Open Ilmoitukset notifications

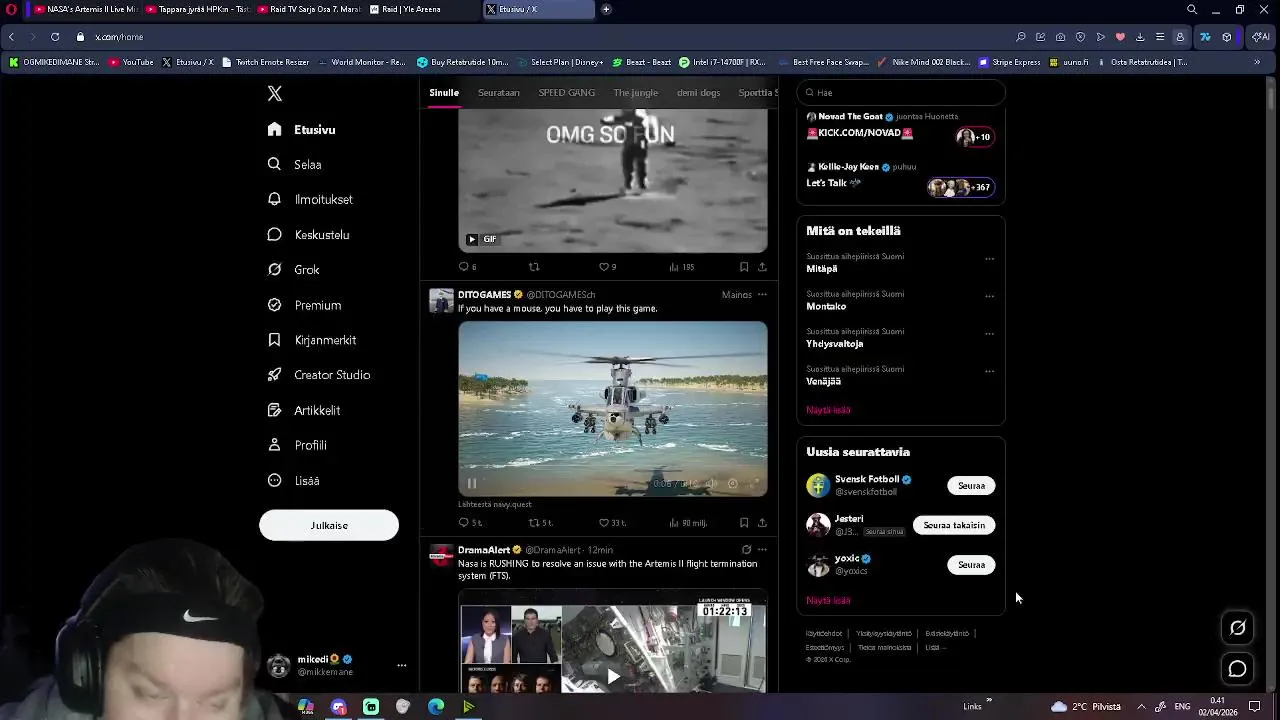tap(310, 200)
